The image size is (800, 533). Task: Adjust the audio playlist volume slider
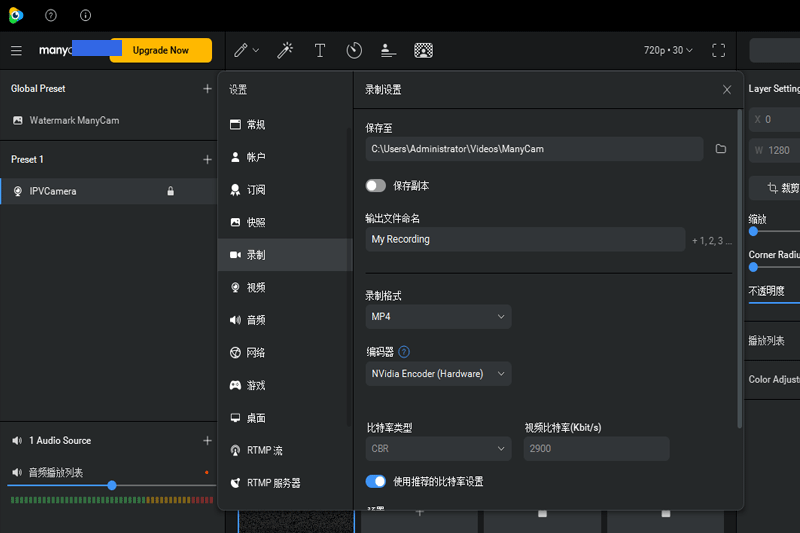coord(112,486)
